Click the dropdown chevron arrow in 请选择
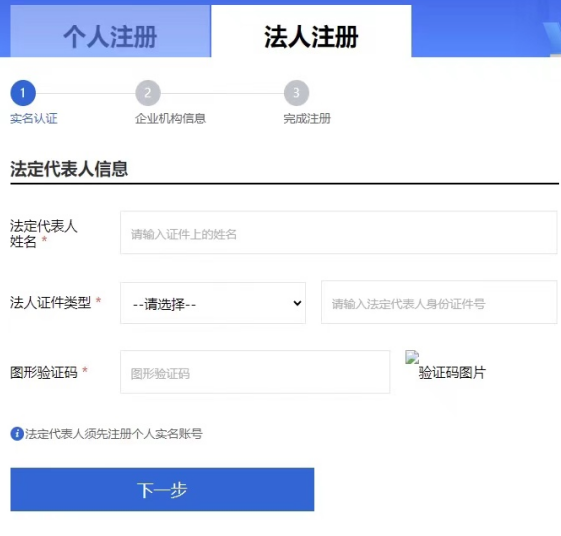The width and height of the screenshot is (561, 536). (x=297, y=303)
